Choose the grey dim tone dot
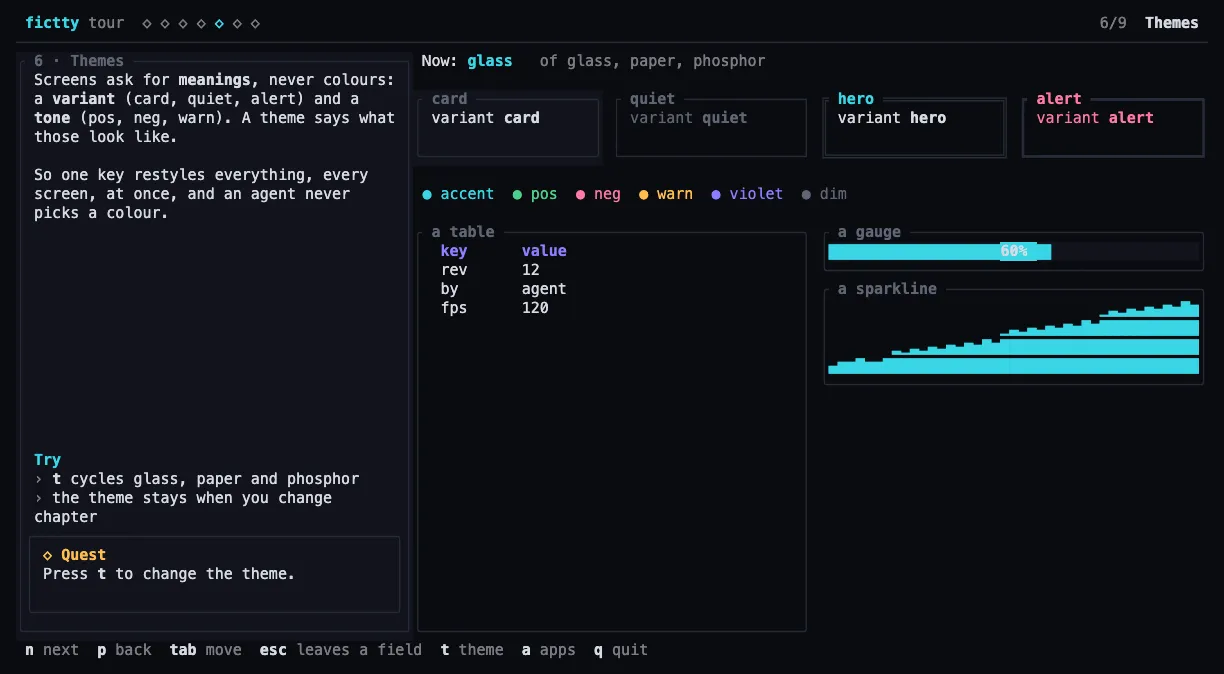Screen dimensions: 1224x674 (806, 194)
